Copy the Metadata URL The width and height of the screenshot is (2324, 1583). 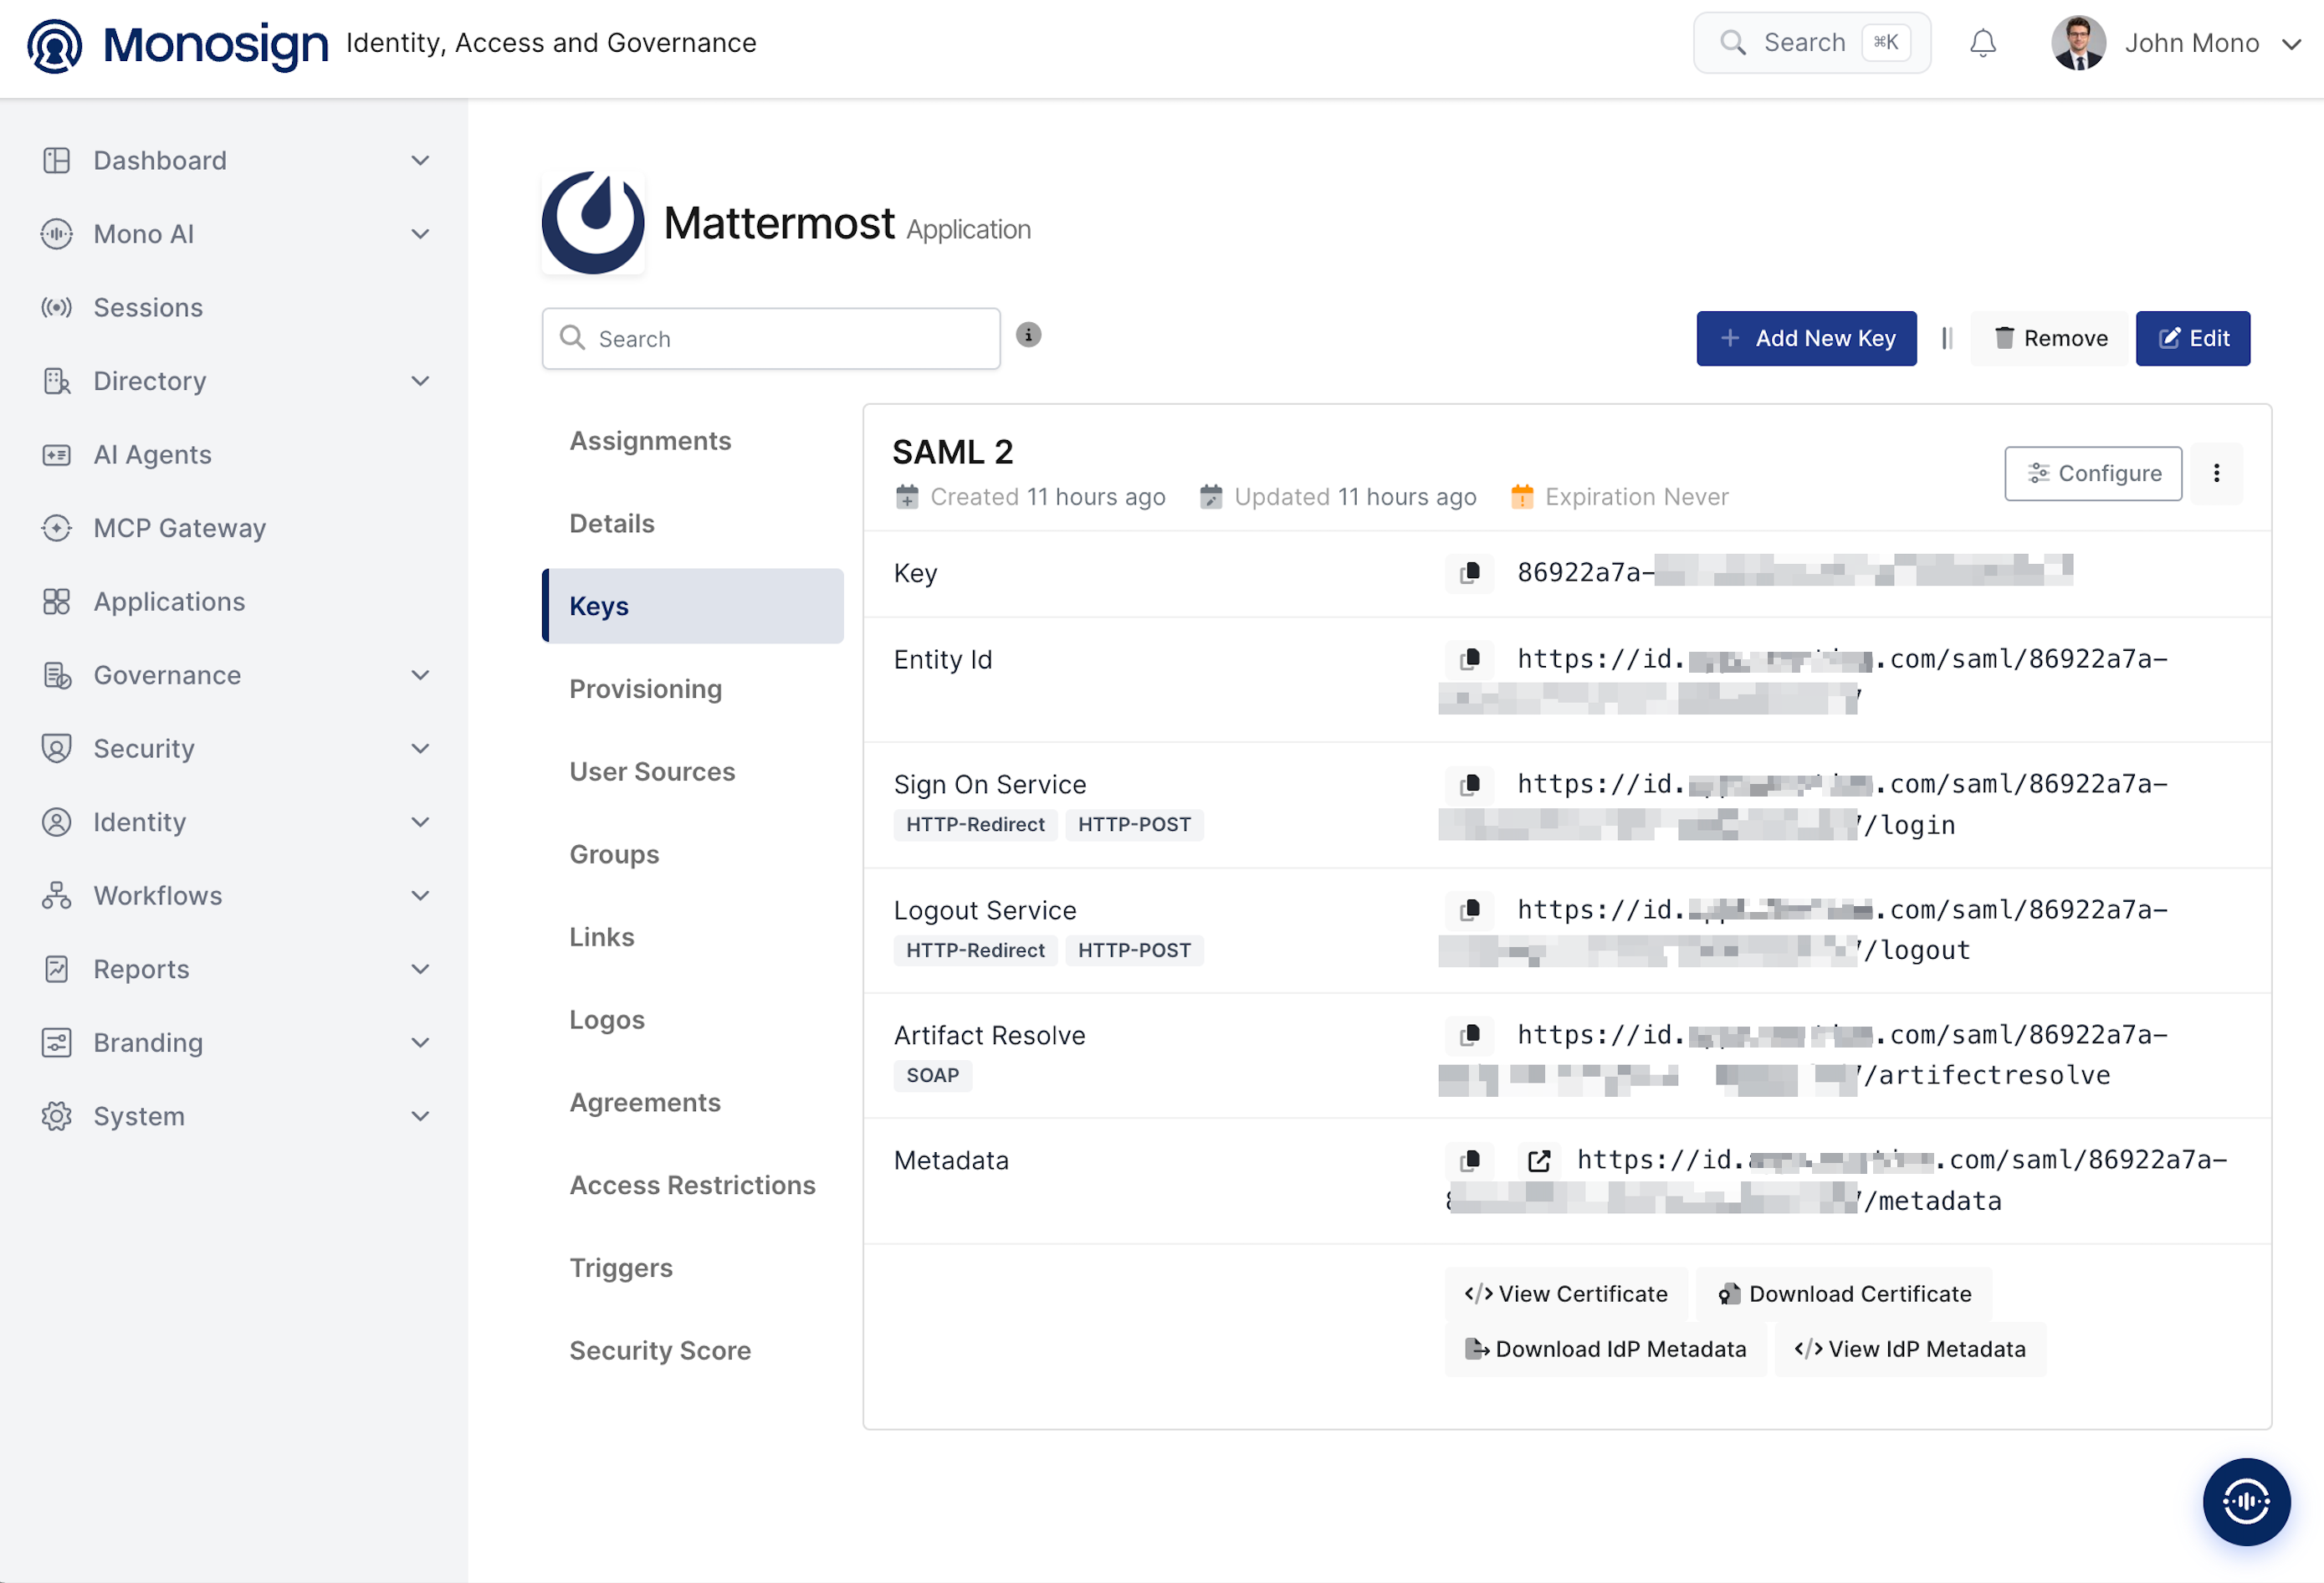[x=1470, y=1160]
